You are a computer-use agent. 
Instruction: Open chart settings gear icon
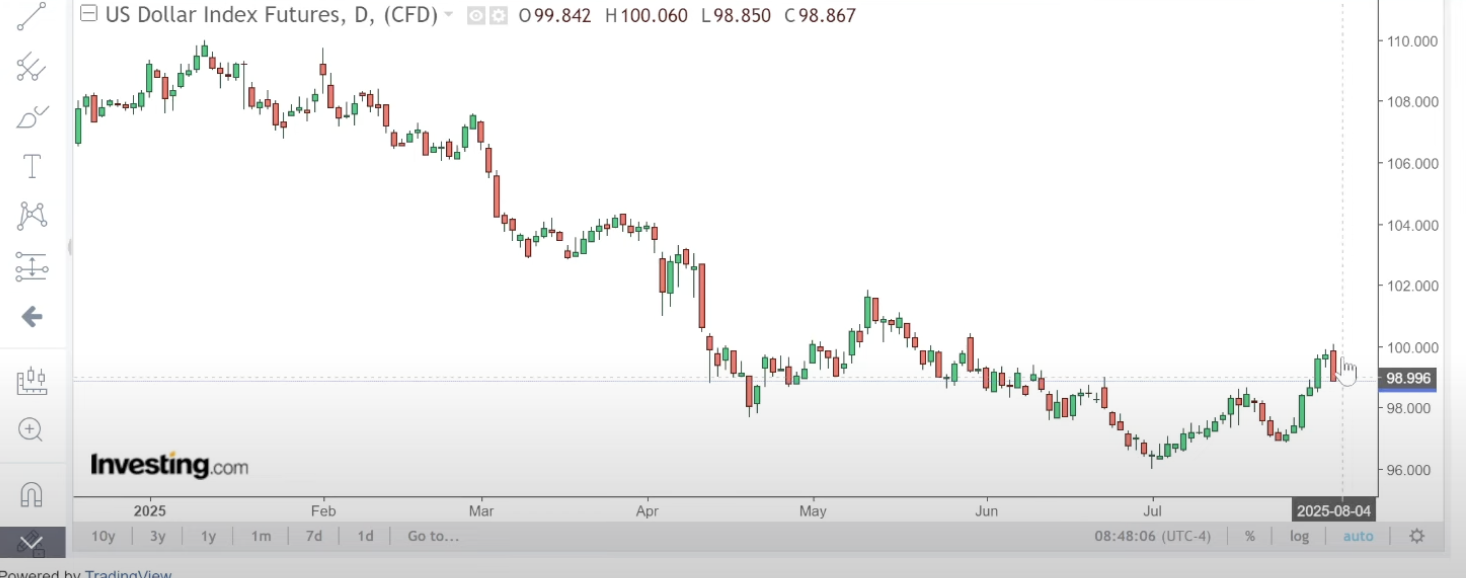pyautogui.click(x=1416, y=536)
